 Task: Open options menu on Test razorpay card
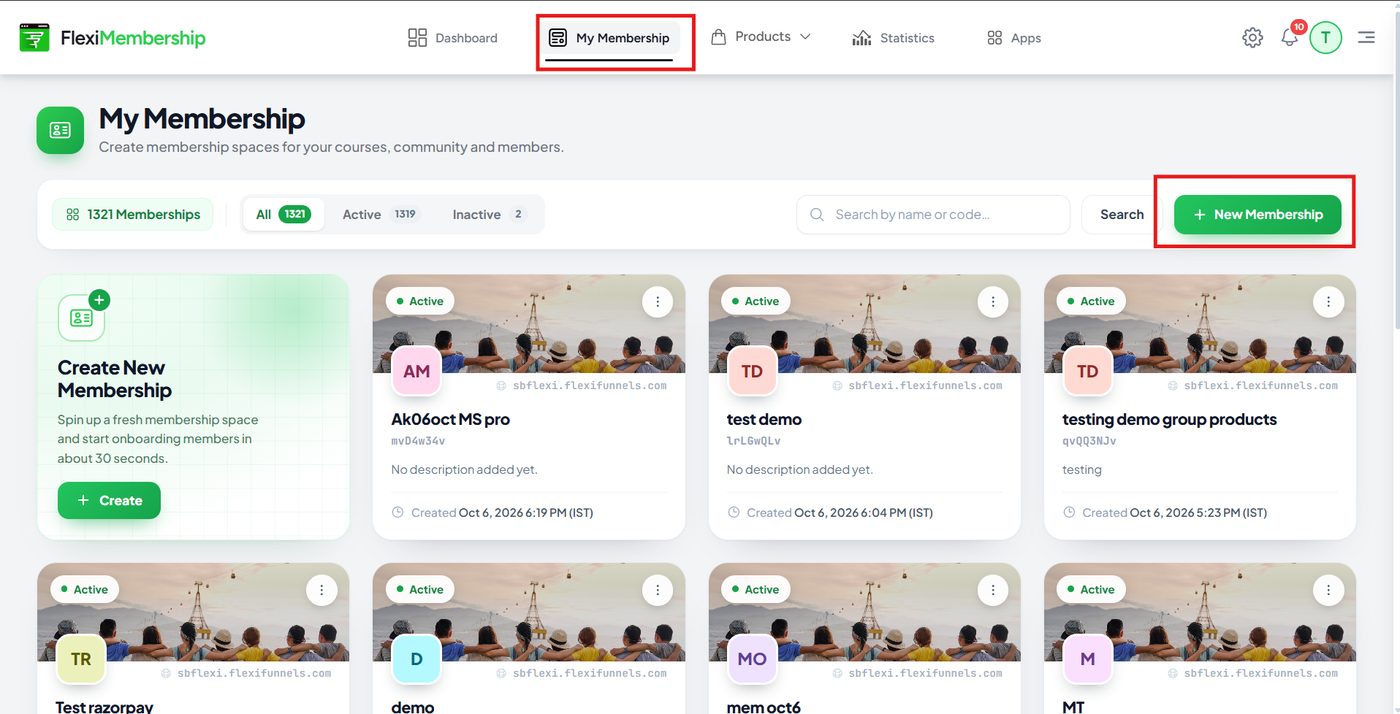[x=321, y=590]
